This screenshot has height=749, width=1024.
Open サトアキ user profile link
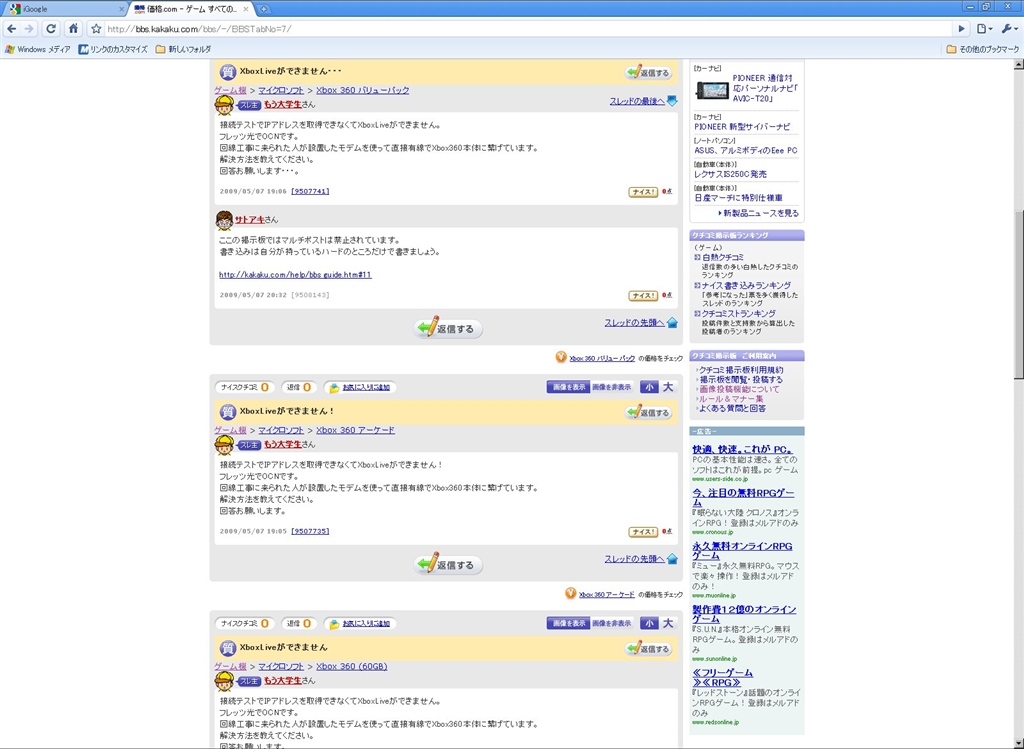click(x=250, y=220)
